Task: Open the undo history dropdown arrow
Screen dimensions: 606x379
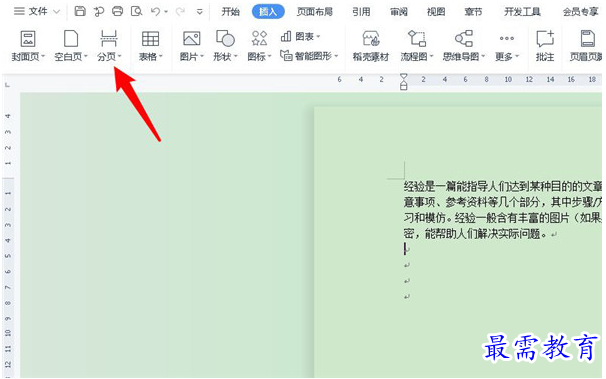Action: [166, 12]
